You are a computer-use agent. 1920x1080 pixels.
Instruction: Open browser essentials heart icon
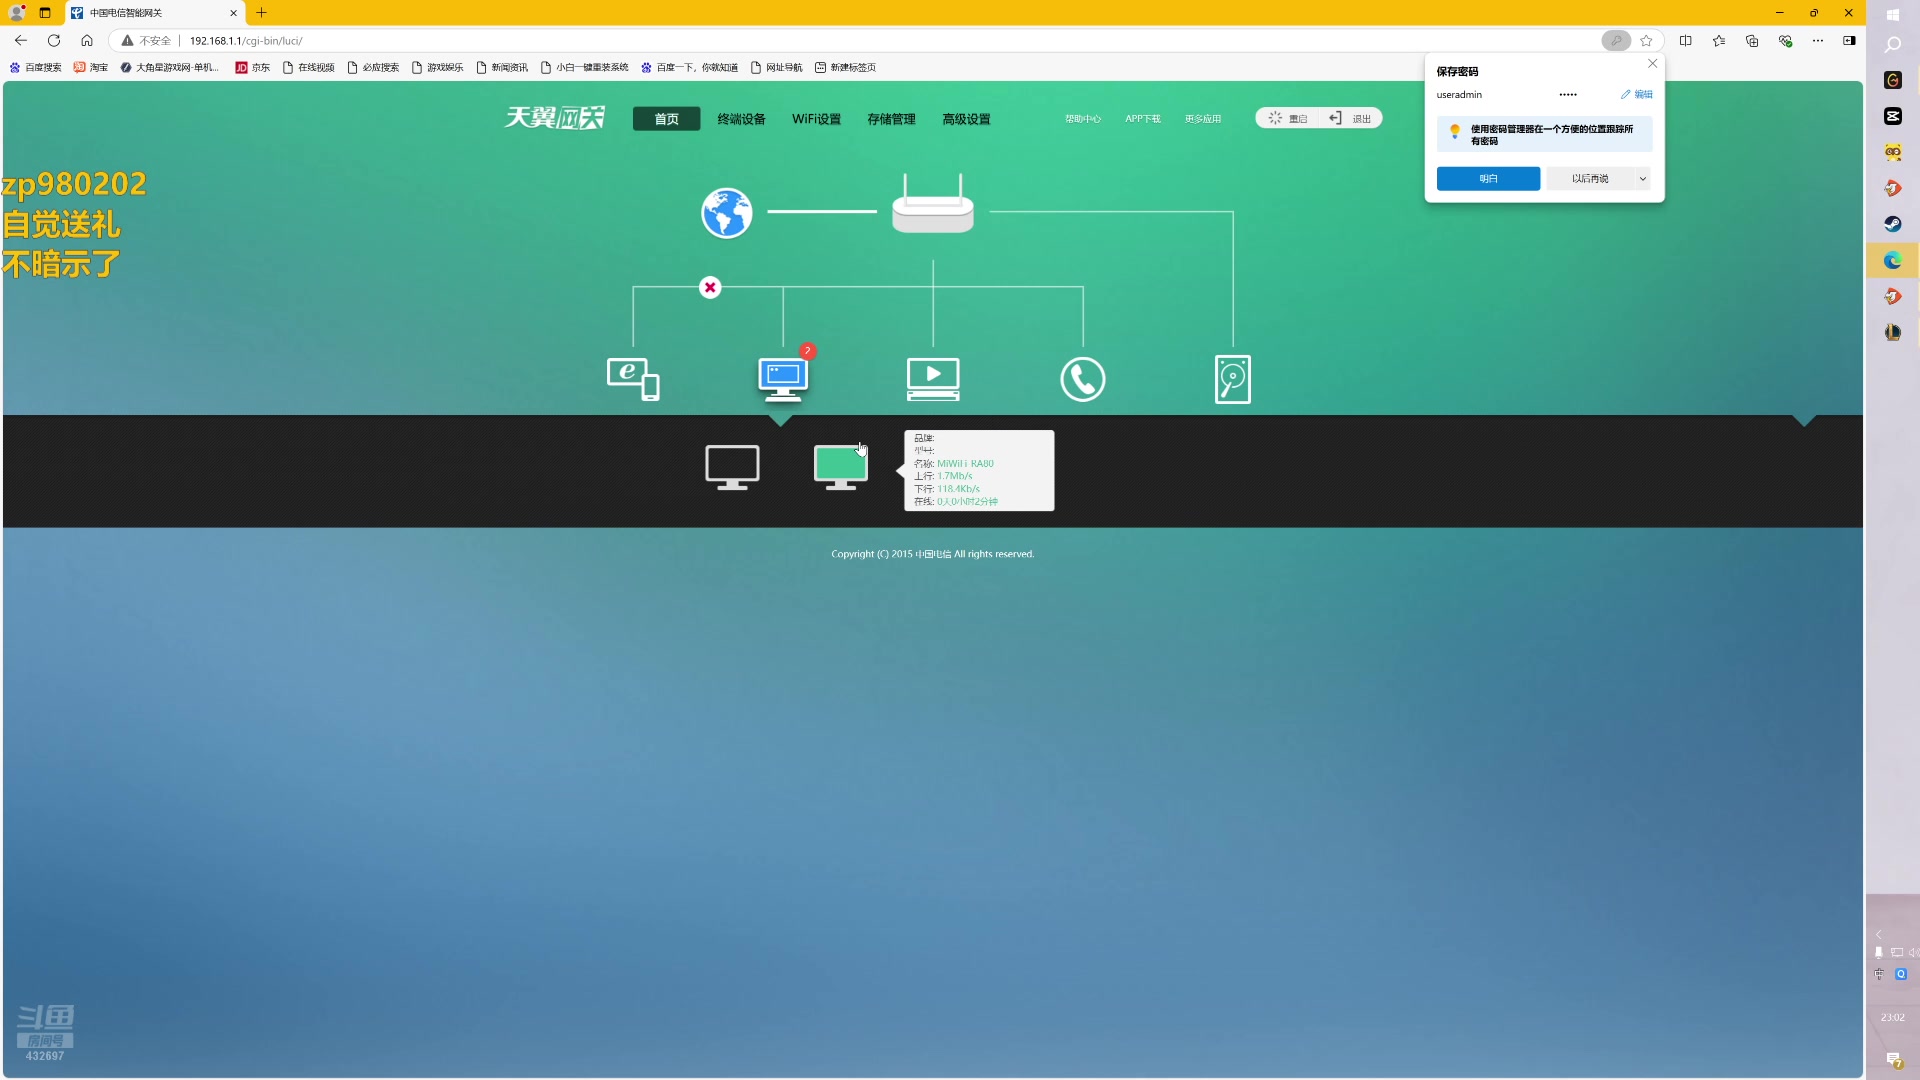click(x=1785, y=41)
